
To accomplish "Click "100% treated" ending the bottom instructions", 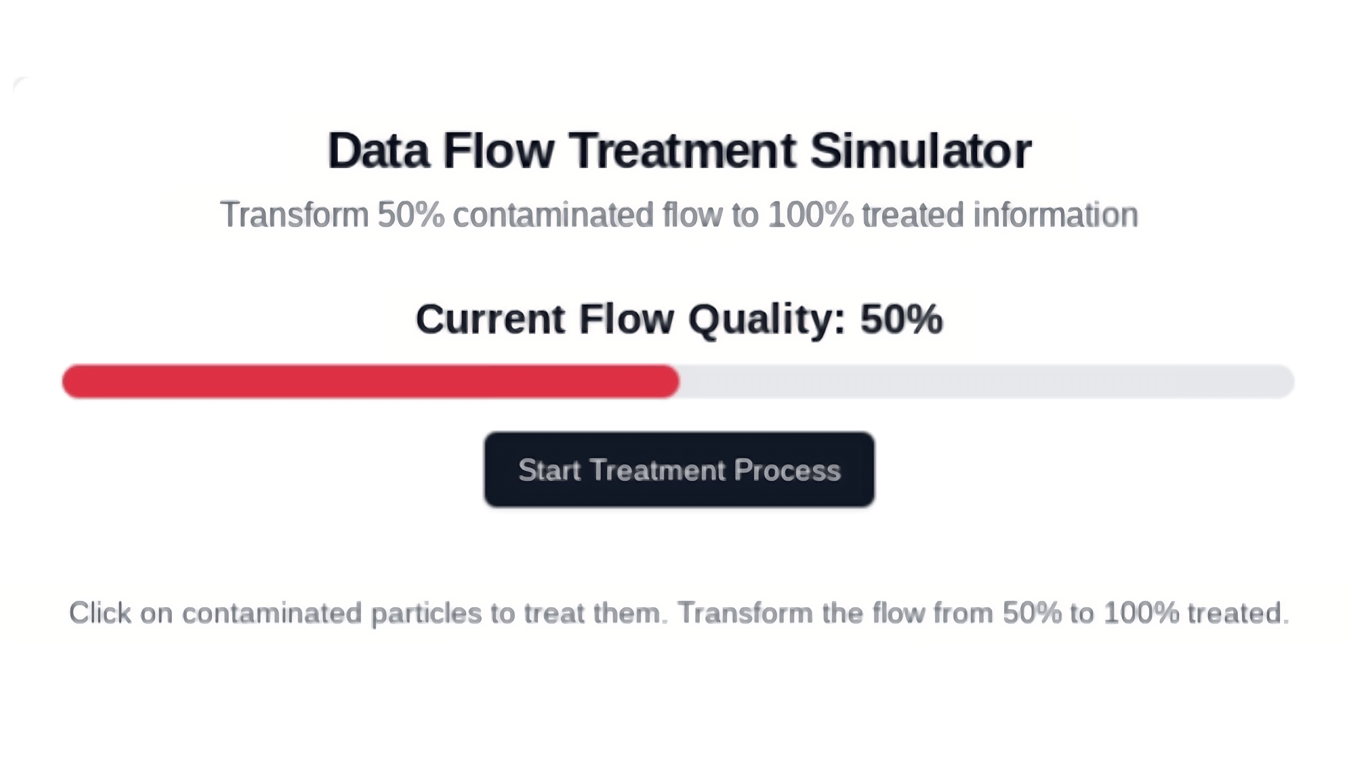I will point(1195,613).
